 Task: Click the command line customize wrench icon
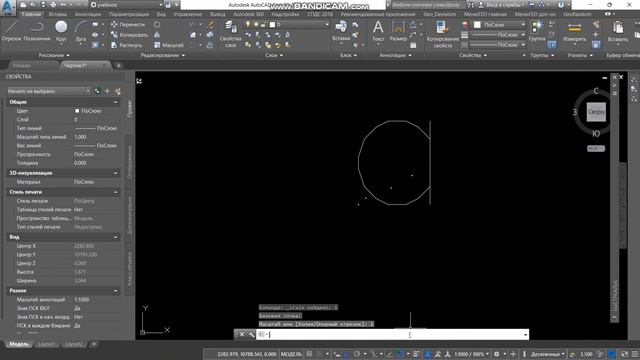251,334
